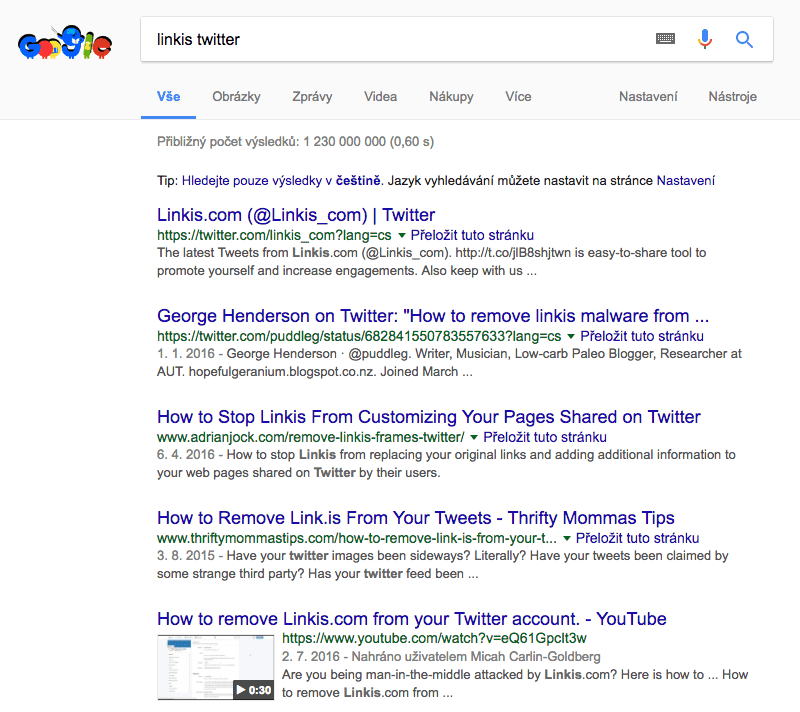The image size is (800, 712).
Task: Start voice search with microphone icon
Action: tap(705, 39)
